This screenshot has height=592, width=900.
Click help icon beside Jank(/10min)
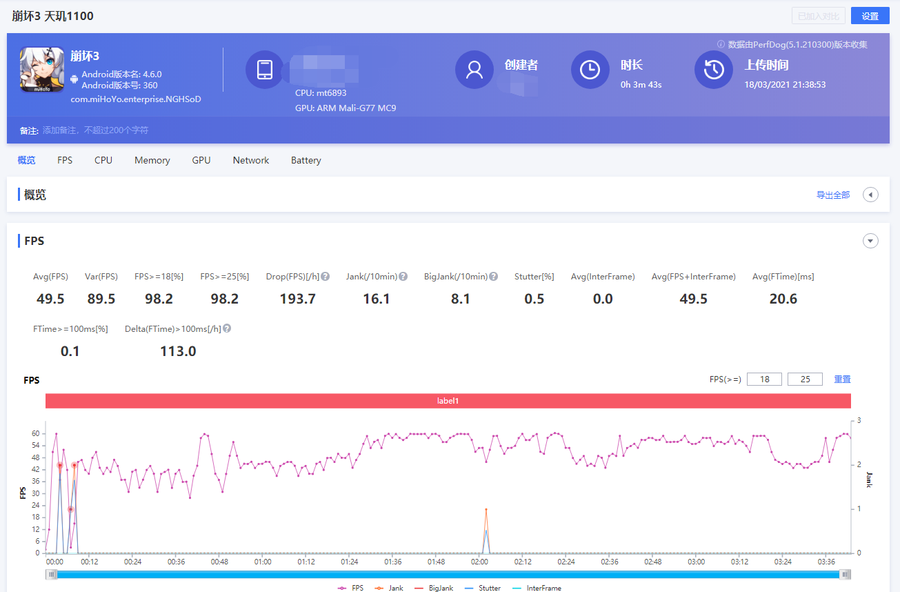pyautogui.click(x=403, y=277)
